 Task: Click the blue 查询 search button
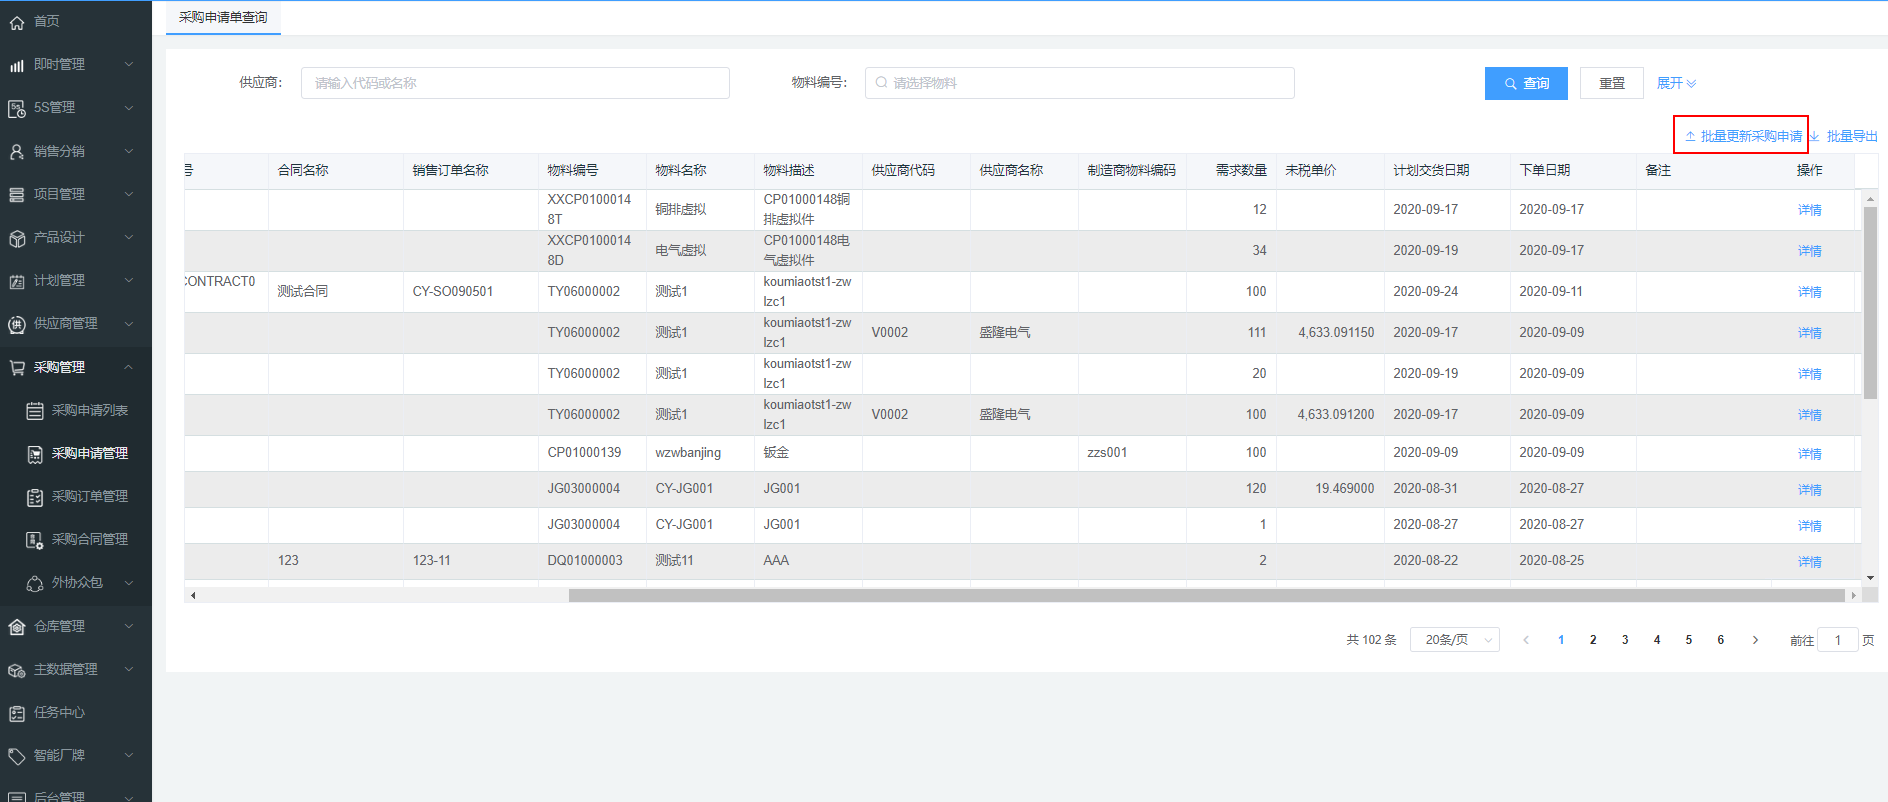click(x=1525, y=84)
